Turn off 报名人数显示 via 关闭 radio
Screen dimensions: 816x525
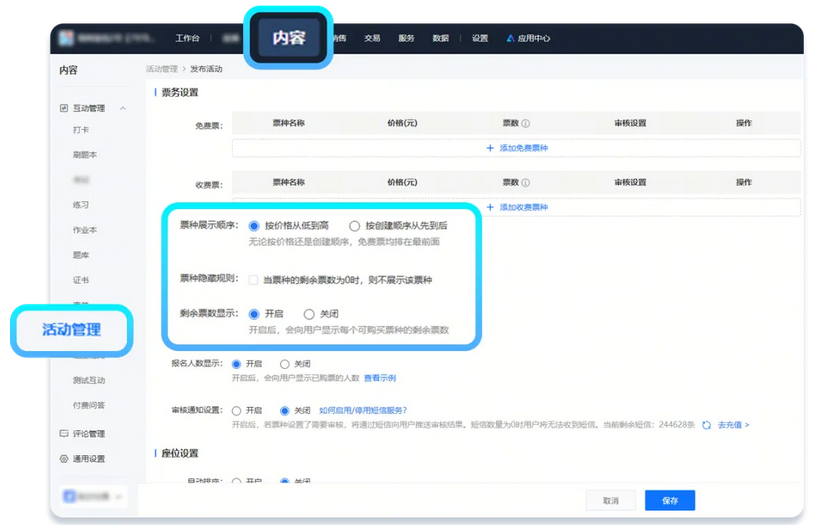(285, 364)
